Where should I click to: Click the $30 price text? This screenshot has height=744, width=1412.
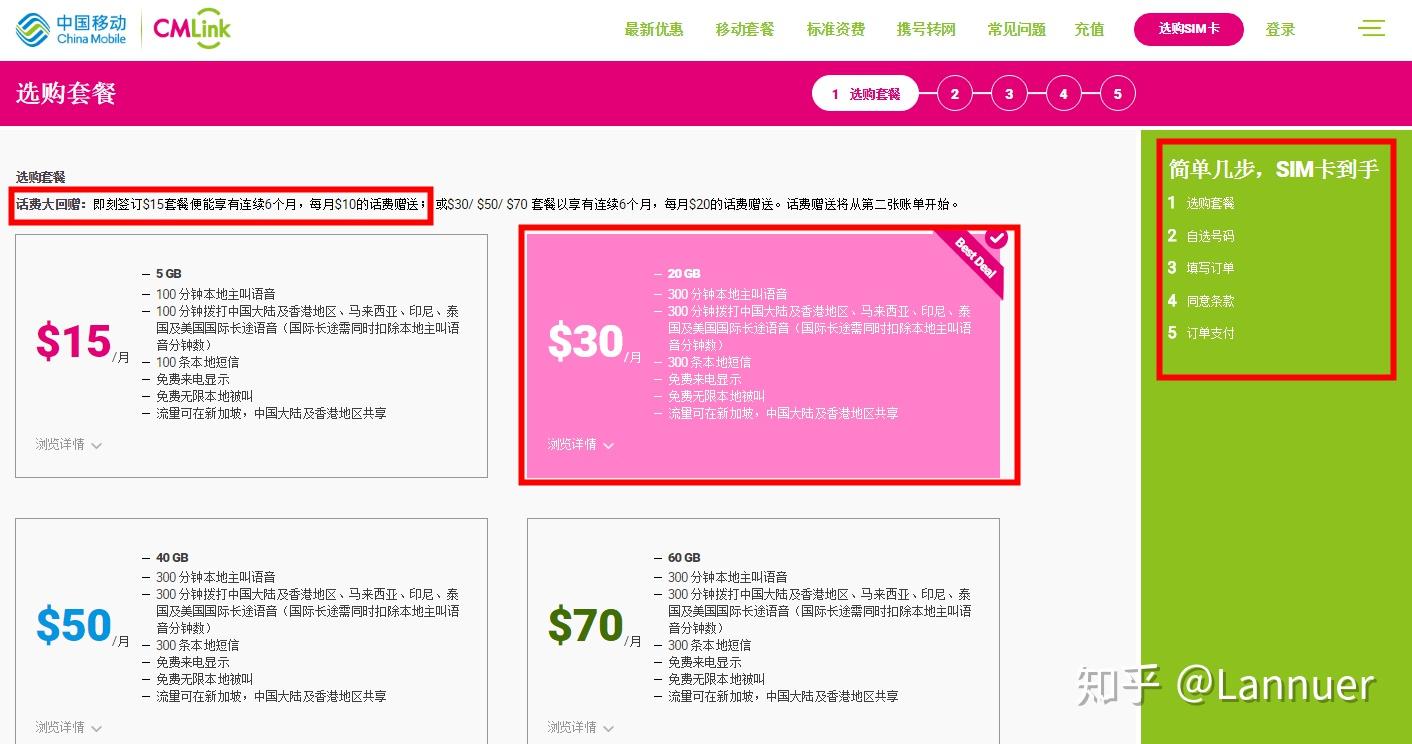(586, 342)
